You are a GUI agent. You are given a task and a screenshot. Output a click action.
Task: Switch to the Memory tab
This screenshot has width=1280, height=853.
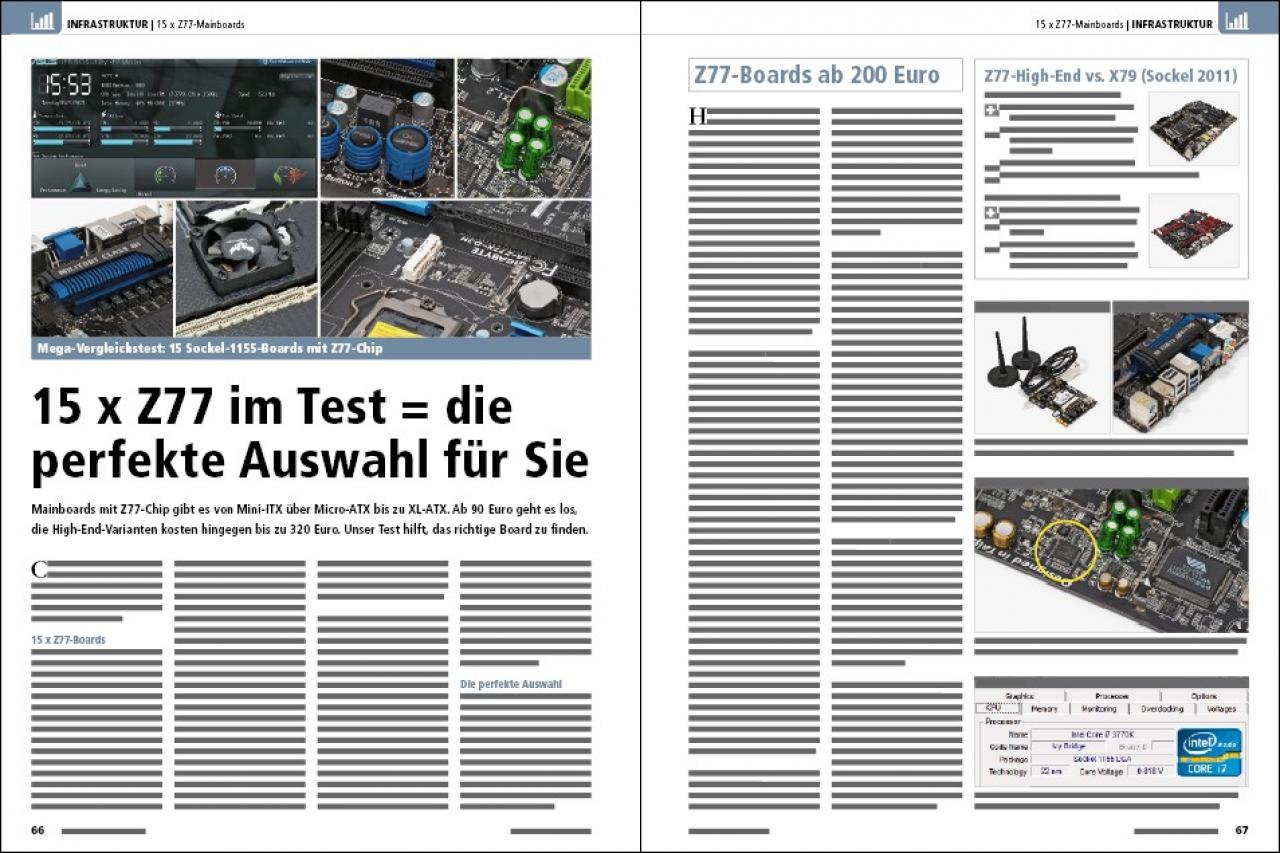[x=1043, y=709]
